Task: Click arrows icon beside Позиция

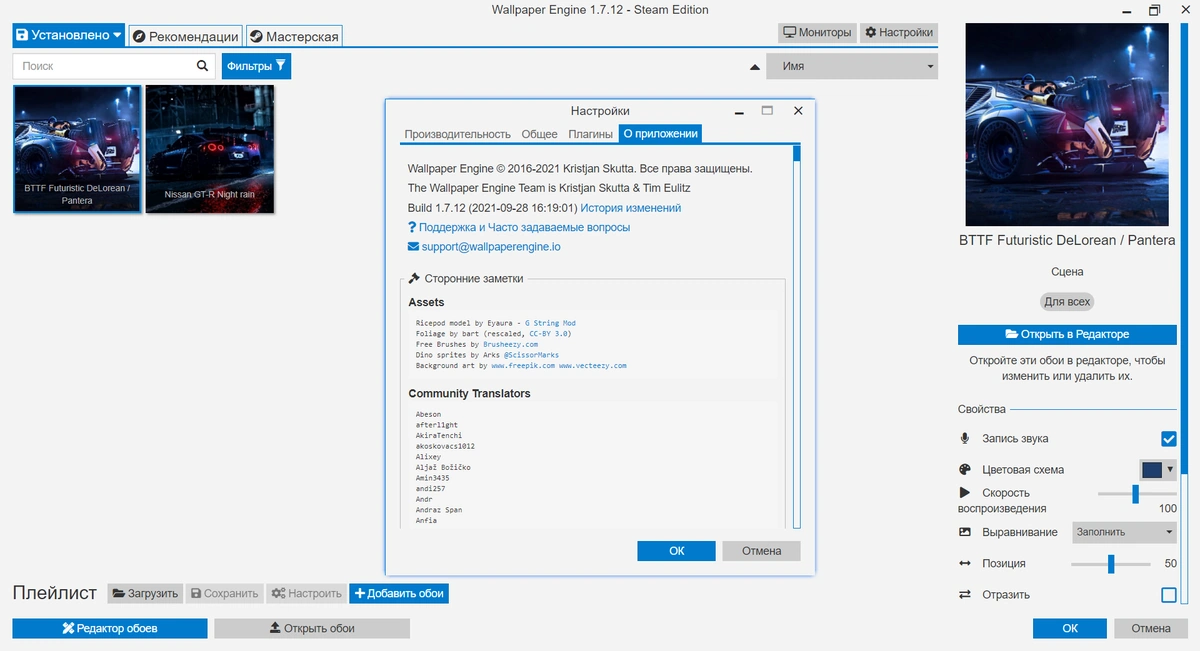Action: (x=965, y=563)
